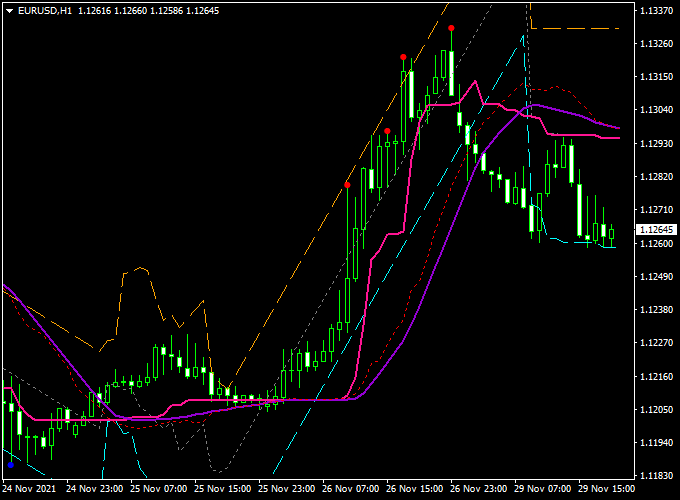Click price level 1.12380 on the scale

pos(657,310)
